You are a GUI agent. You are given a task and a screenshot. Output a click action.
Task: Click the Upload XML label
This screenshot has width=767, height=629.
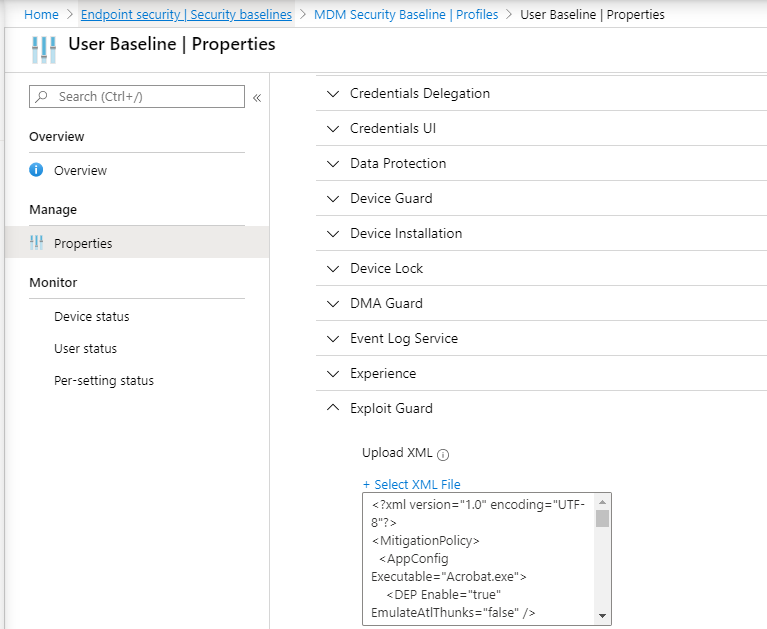pyautogui.click(x=397, y=453)
